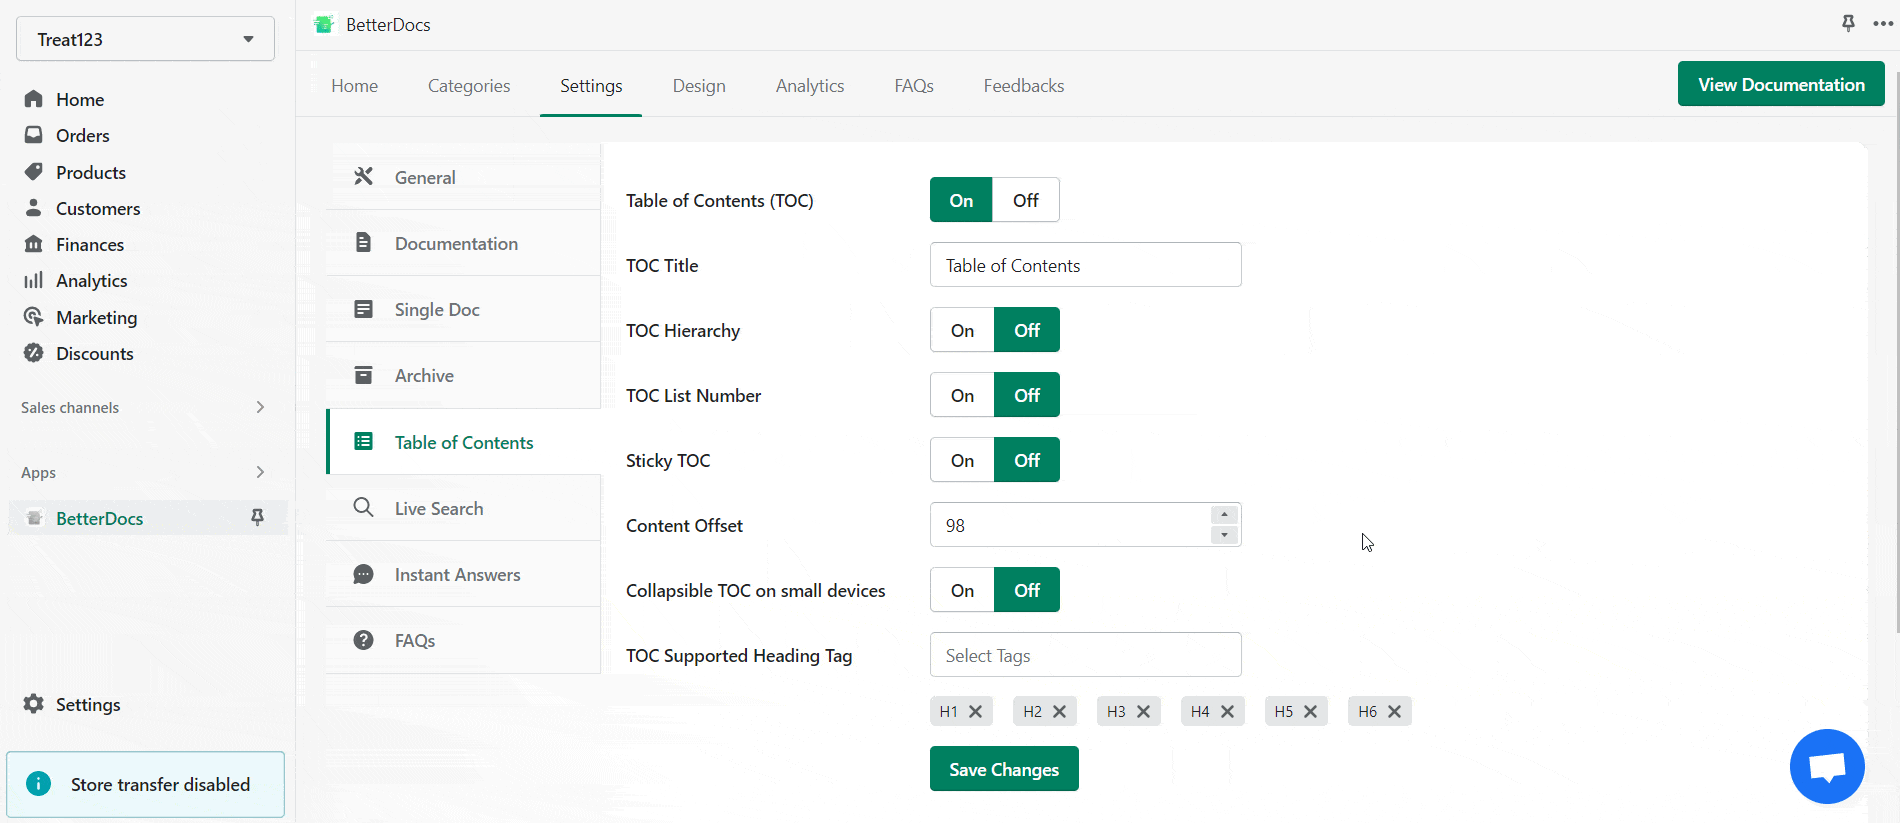
Task: Go to Orders in the sidebar
Action: click(82, 135)
